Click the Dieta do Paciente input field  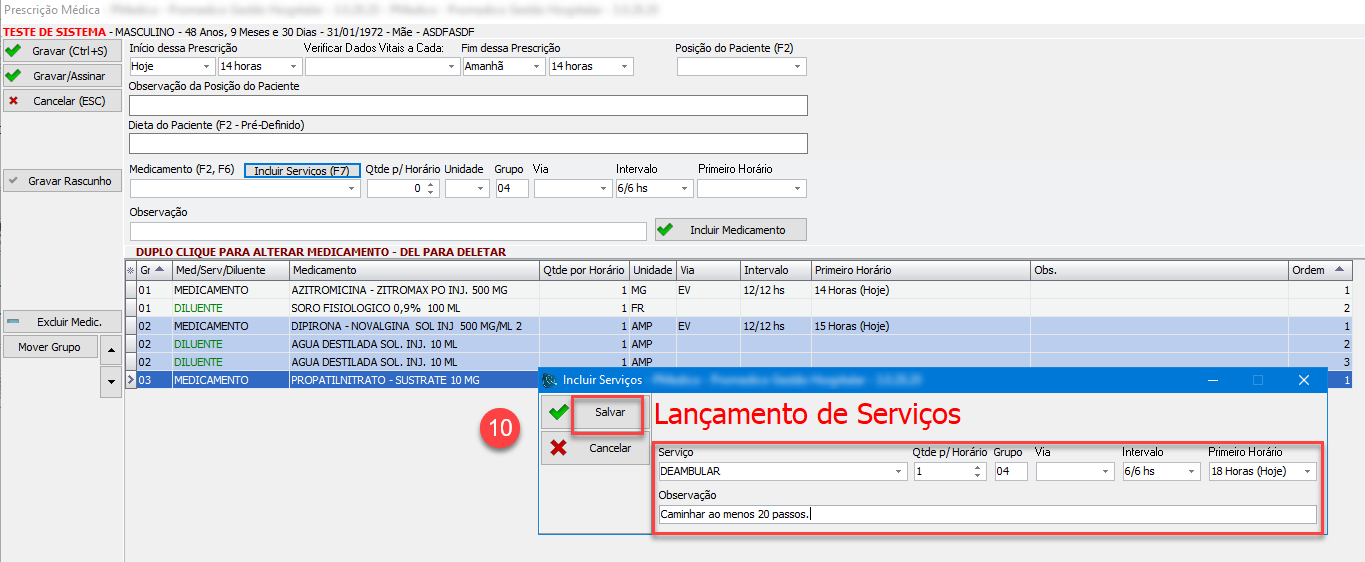click(x=468, y=144)
